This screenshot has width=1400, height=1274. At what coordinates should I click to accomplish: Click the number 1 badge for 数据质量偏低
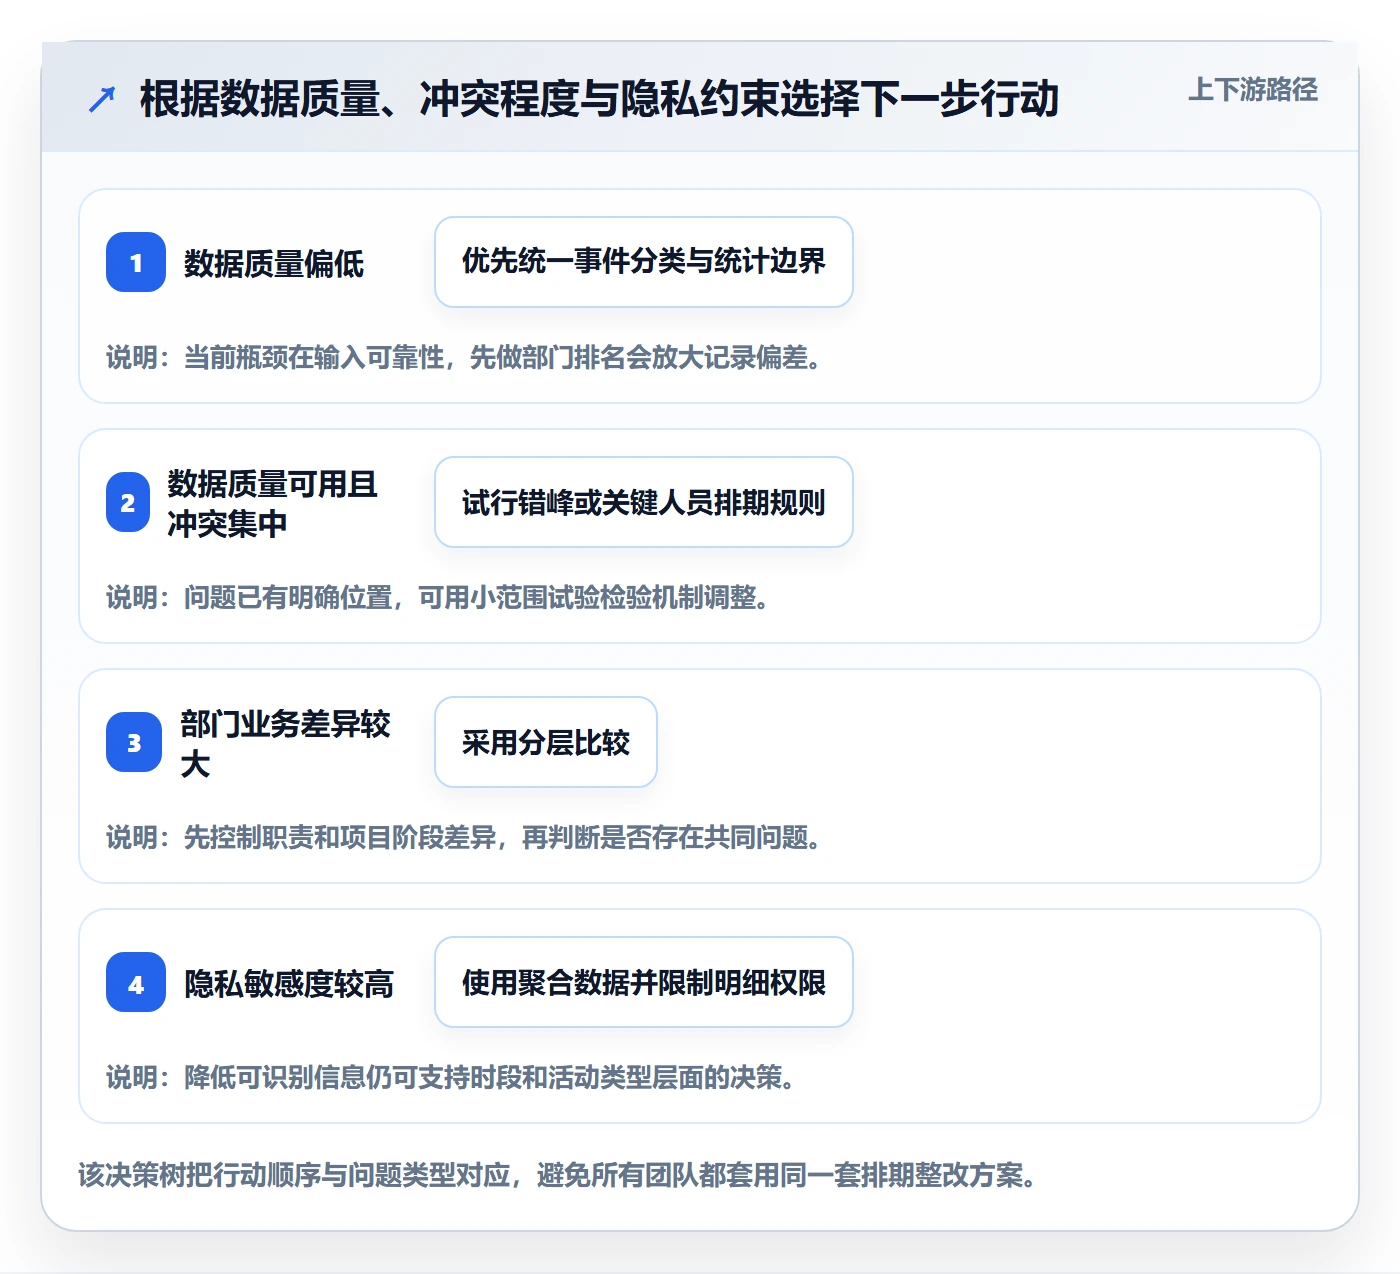[136, 262]
